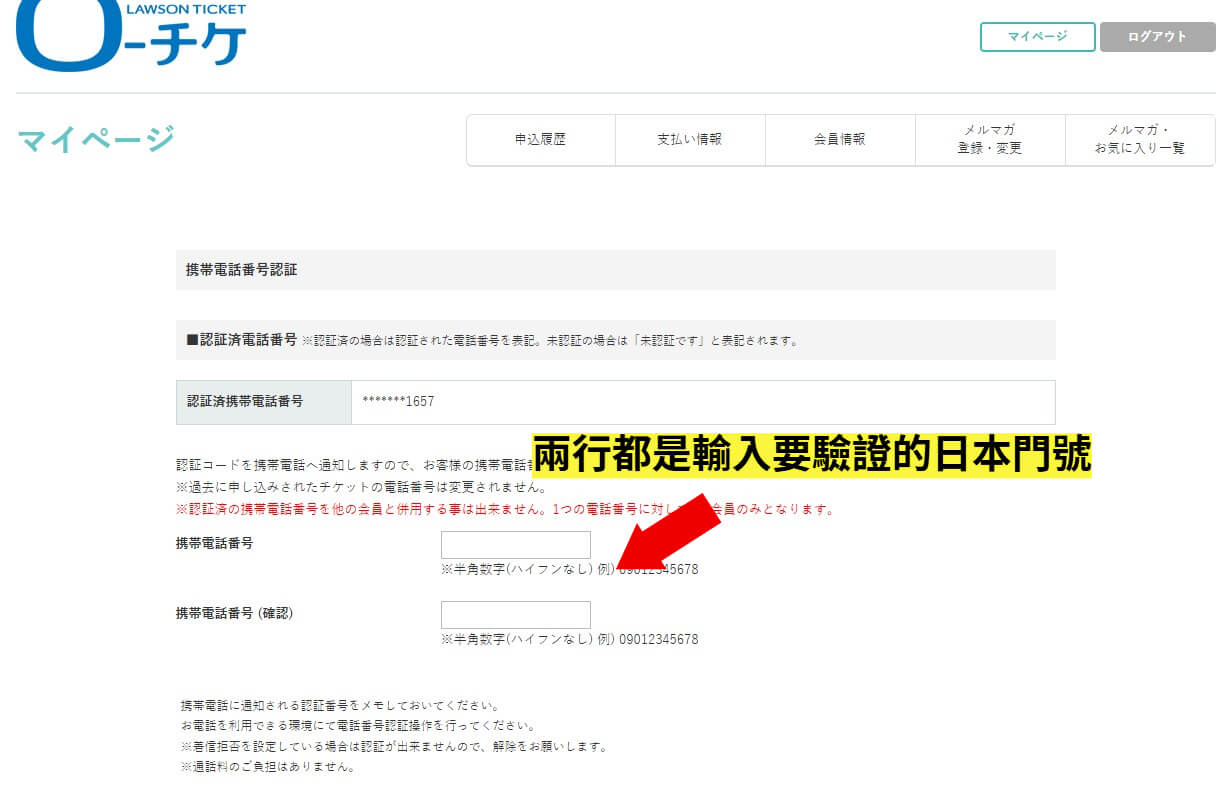The width and height of the screenshot is (1218, 794).
Task: Click the 通話料のご負担はありません note
Action: 267,767
